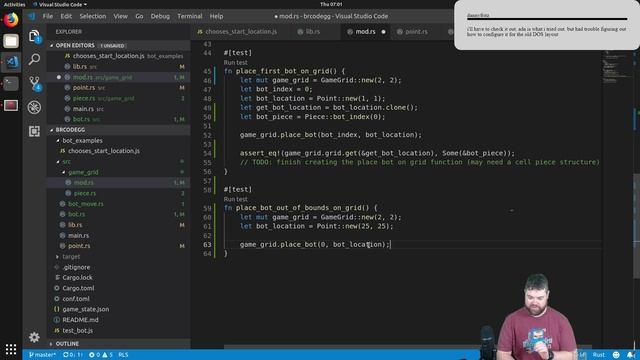Show Applications grid in dock
Screen dimensions: 640x360
[x=11, y=349]
